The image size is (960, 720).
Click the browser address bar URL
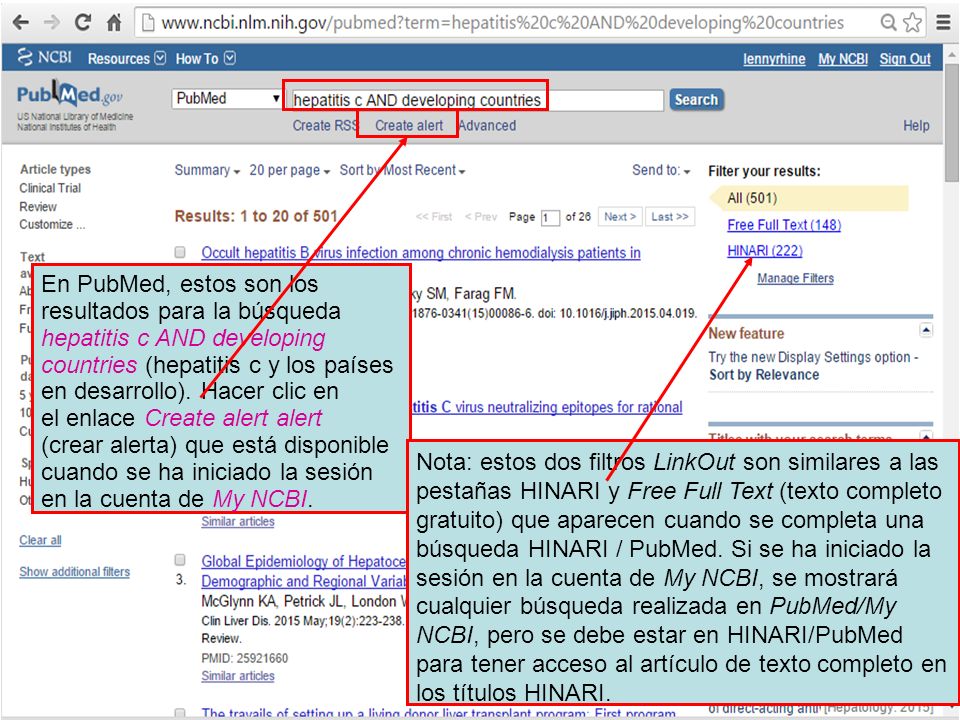pos(502,23)
